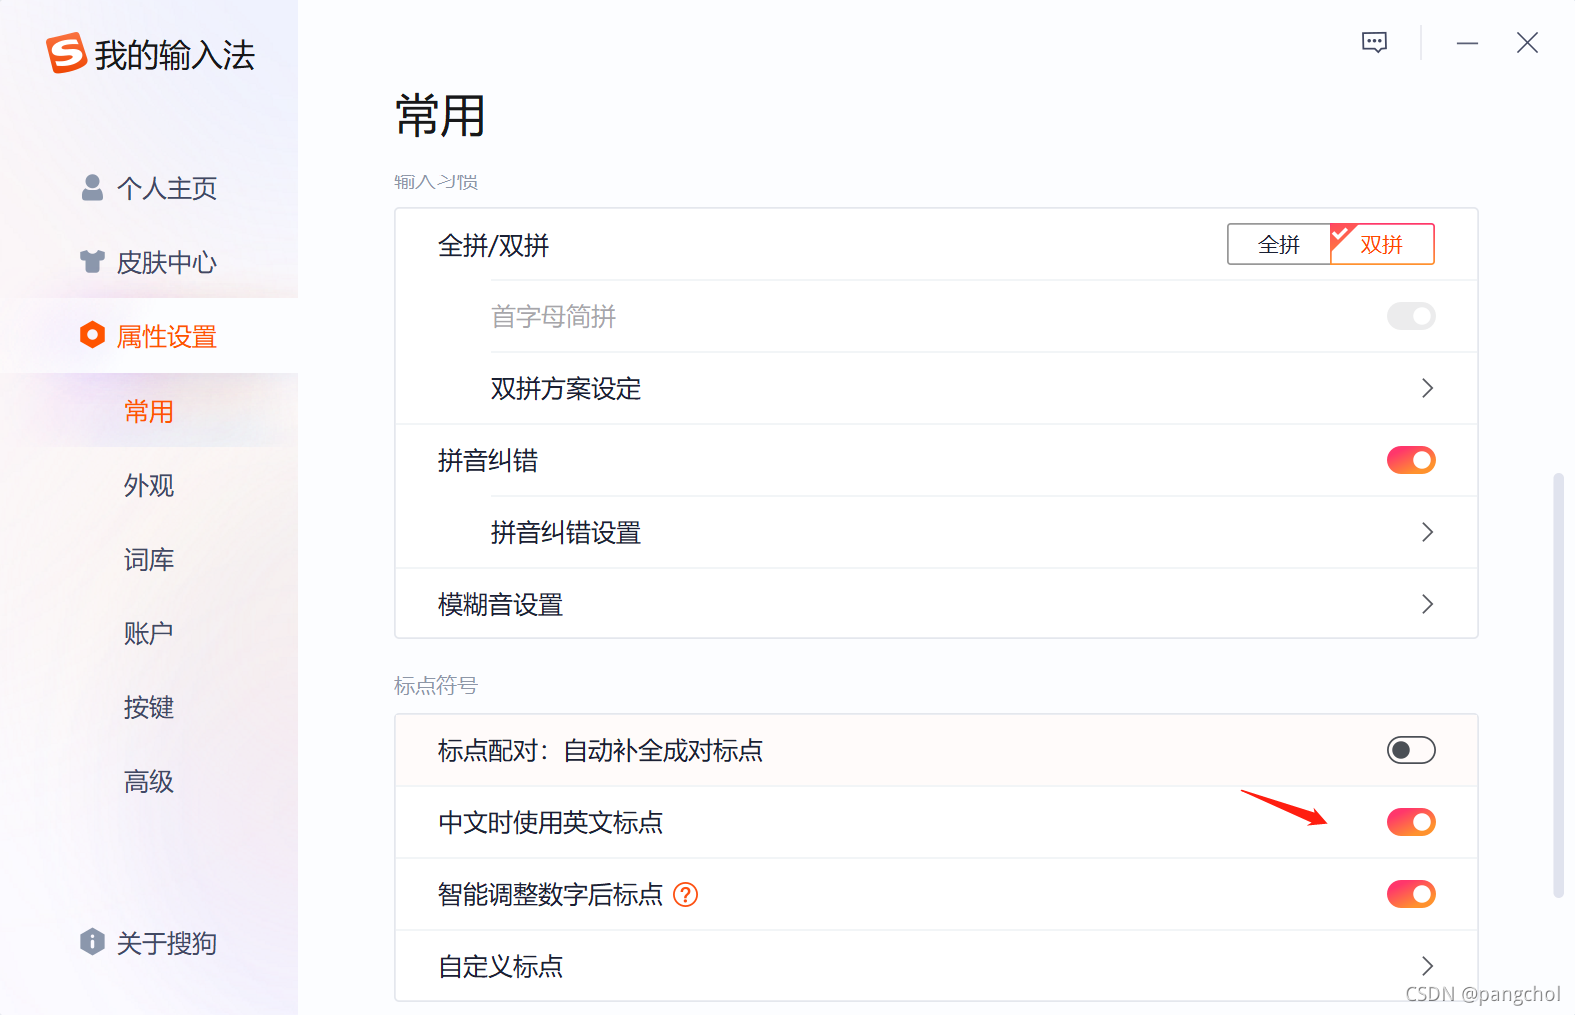Click the 全拼/双拼 row label
The height and width of the screenshot is (1015, 1575).
coord(494,245)
